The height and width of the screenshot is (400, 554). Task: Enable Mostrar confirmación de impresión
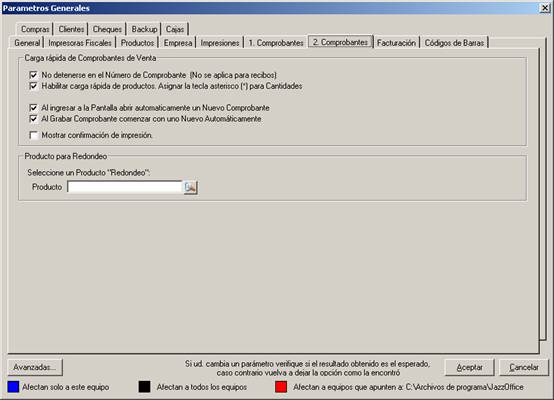click(x=34, y=135)
